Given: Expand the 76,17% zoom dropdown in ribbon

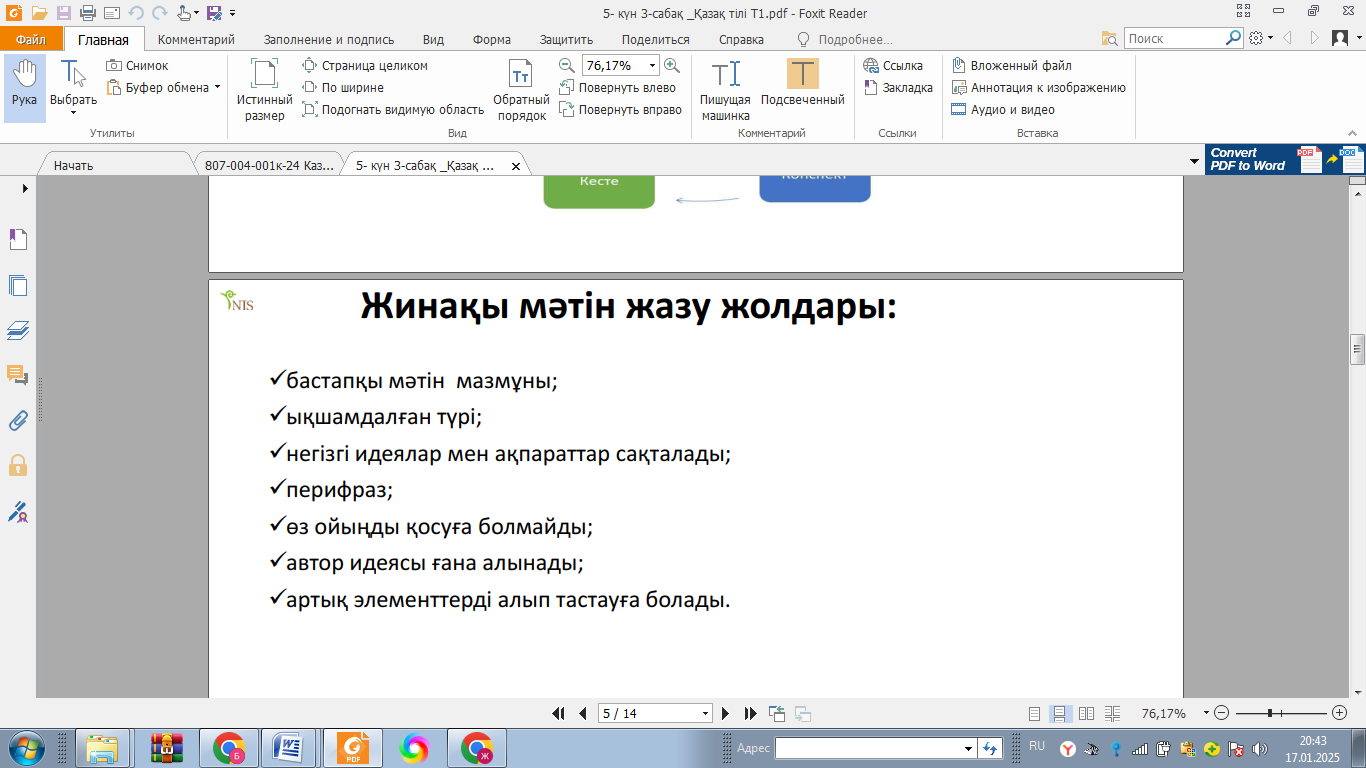Looking at the screenshot, I should click(653, 66).
